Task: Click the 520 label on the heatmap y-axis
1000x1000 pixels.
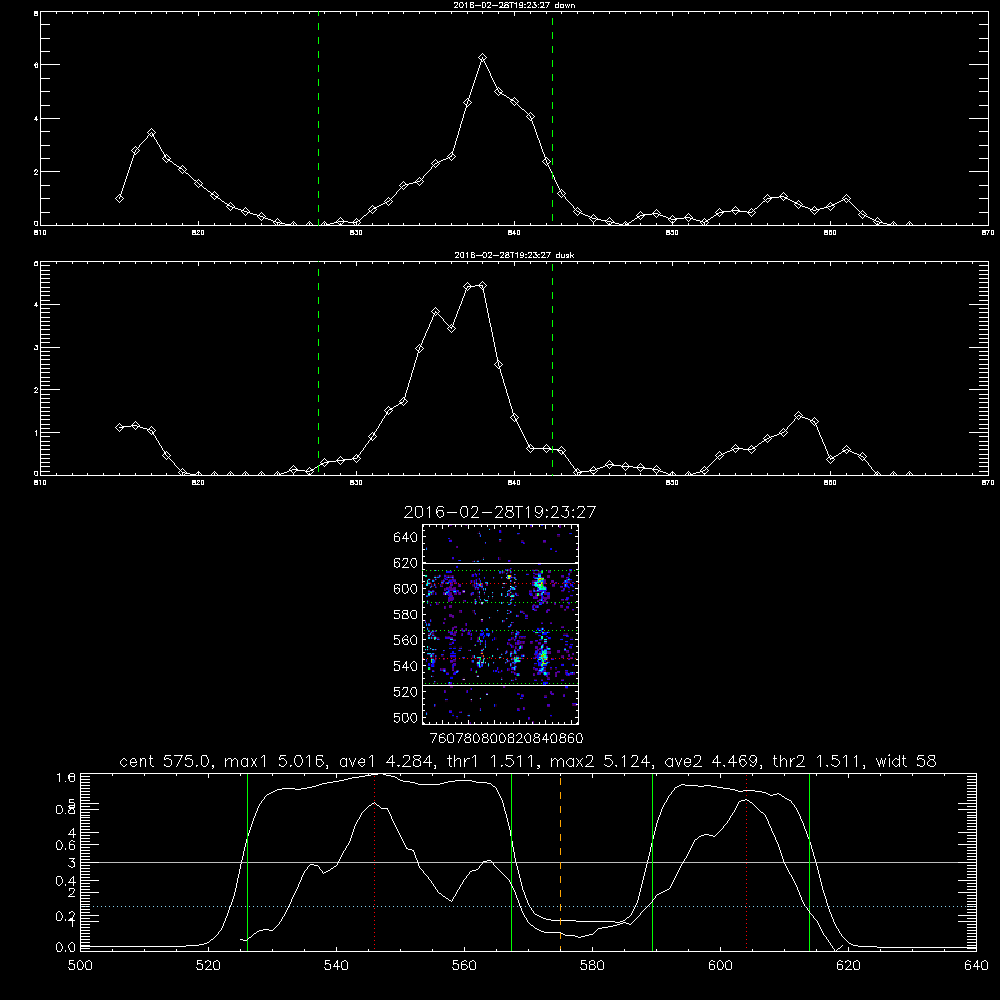Action: click(406, 692)
